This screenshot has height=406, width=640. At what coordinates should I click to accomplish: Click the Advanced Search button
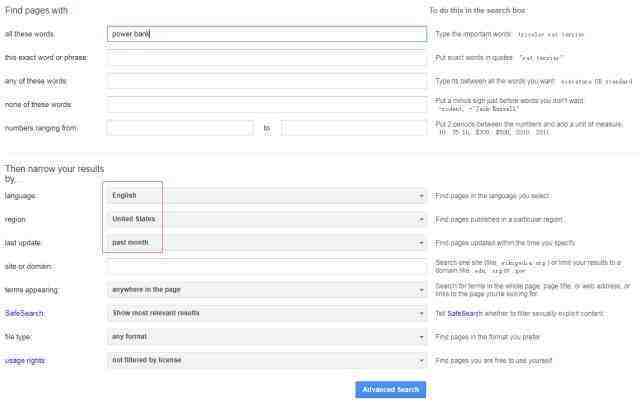click(x=391, y=390)
